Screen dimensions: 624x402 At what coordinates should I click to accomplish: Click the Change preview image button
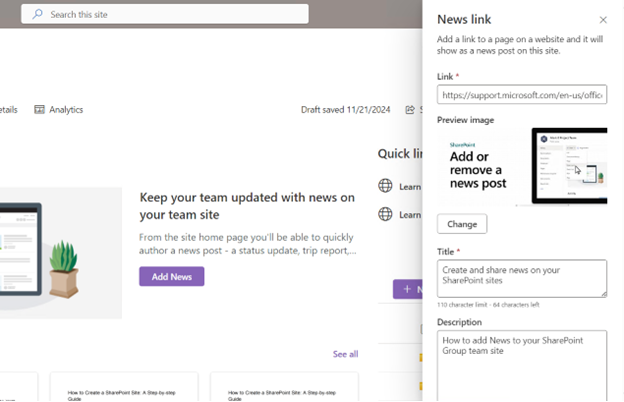pos(462,224)
